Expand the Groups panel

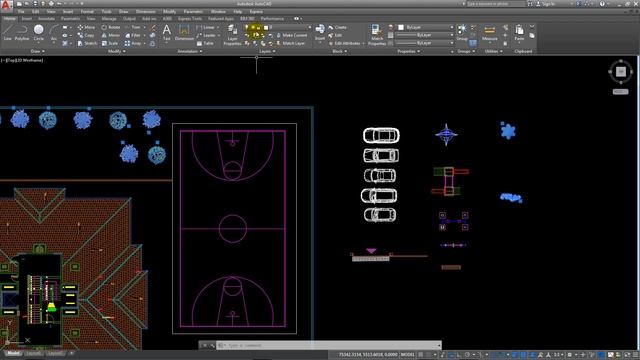(466, 51)
